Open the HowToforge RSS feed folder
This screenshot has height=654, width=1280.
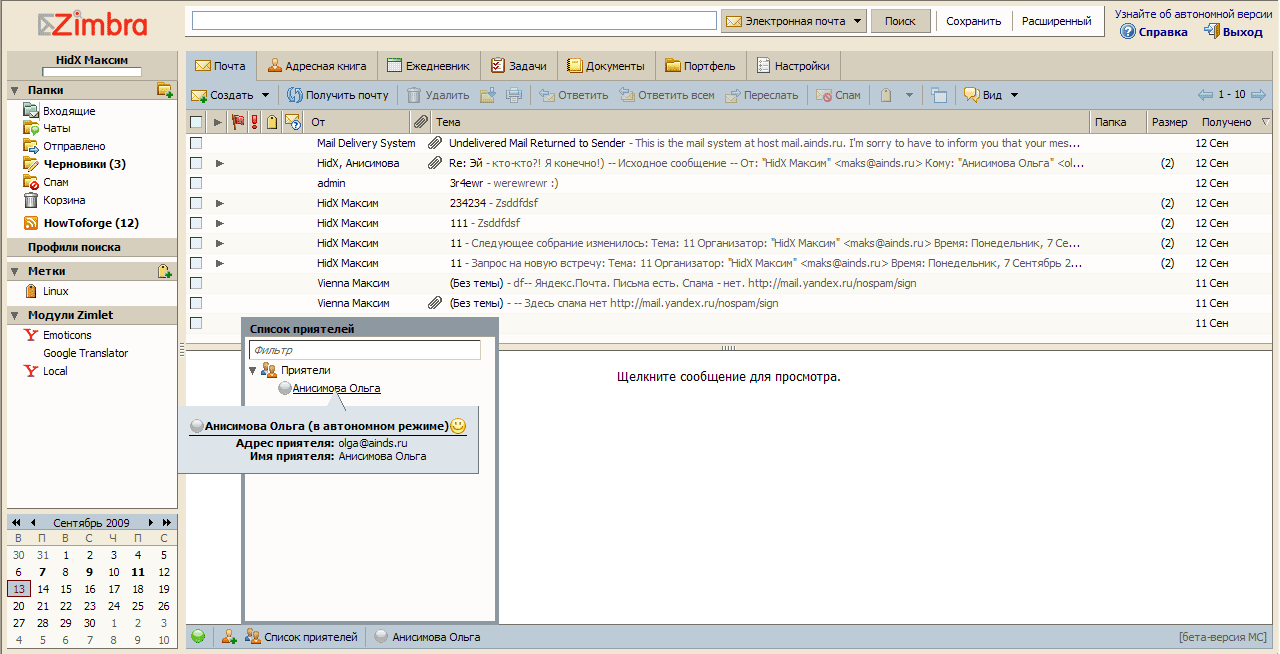coord(90,223)
